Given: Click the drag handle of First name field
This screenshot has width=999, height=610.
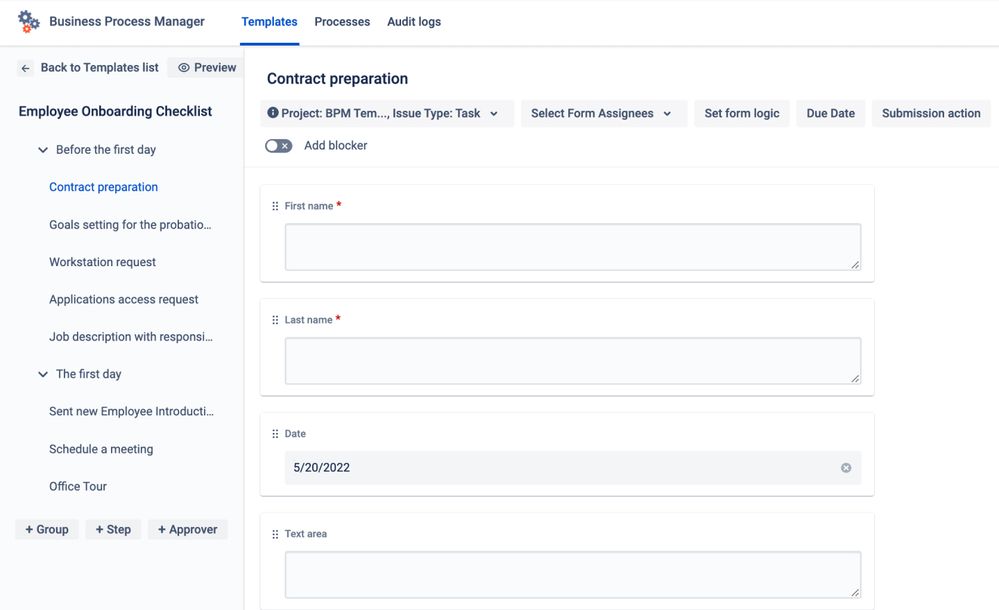Looking at the screenshot, I should point(275,206).
